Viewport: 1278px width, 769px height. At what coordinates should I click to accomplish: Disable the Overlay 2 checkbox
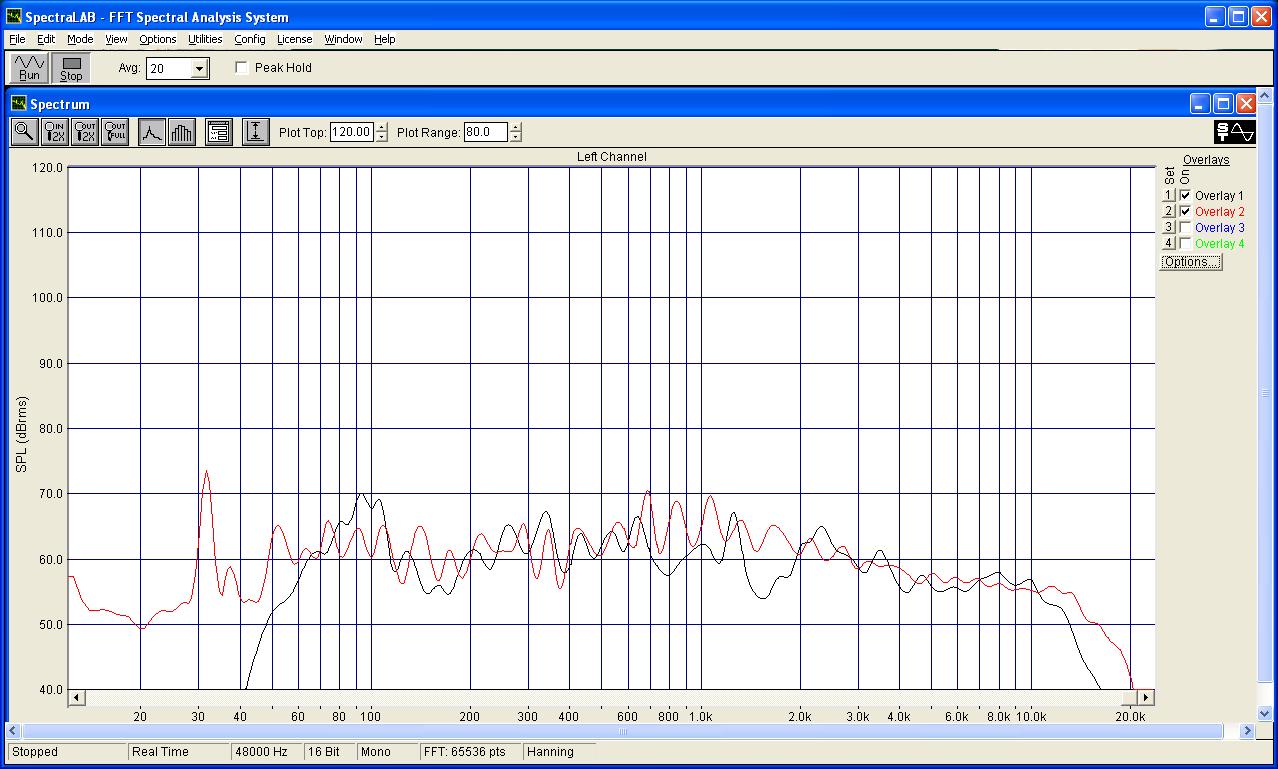[1186, 212]
